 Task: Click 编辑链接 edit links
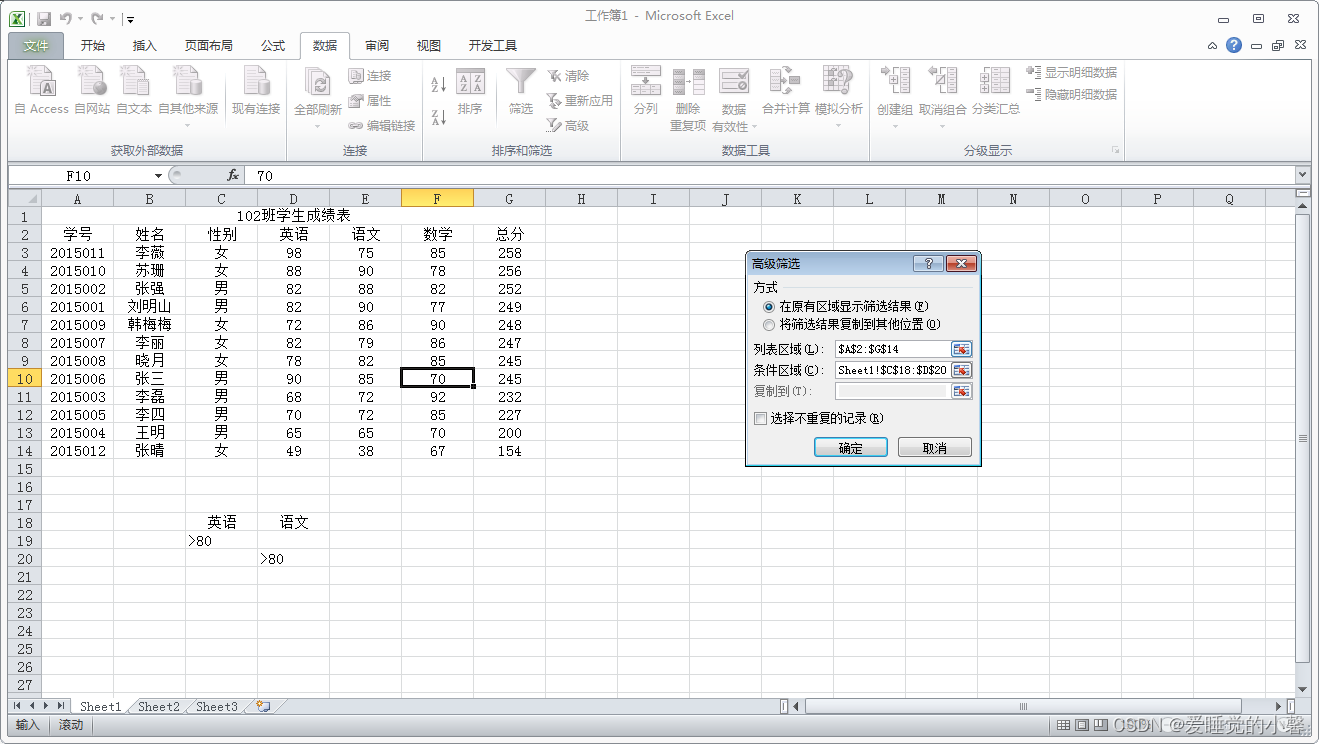pos(382,126)
